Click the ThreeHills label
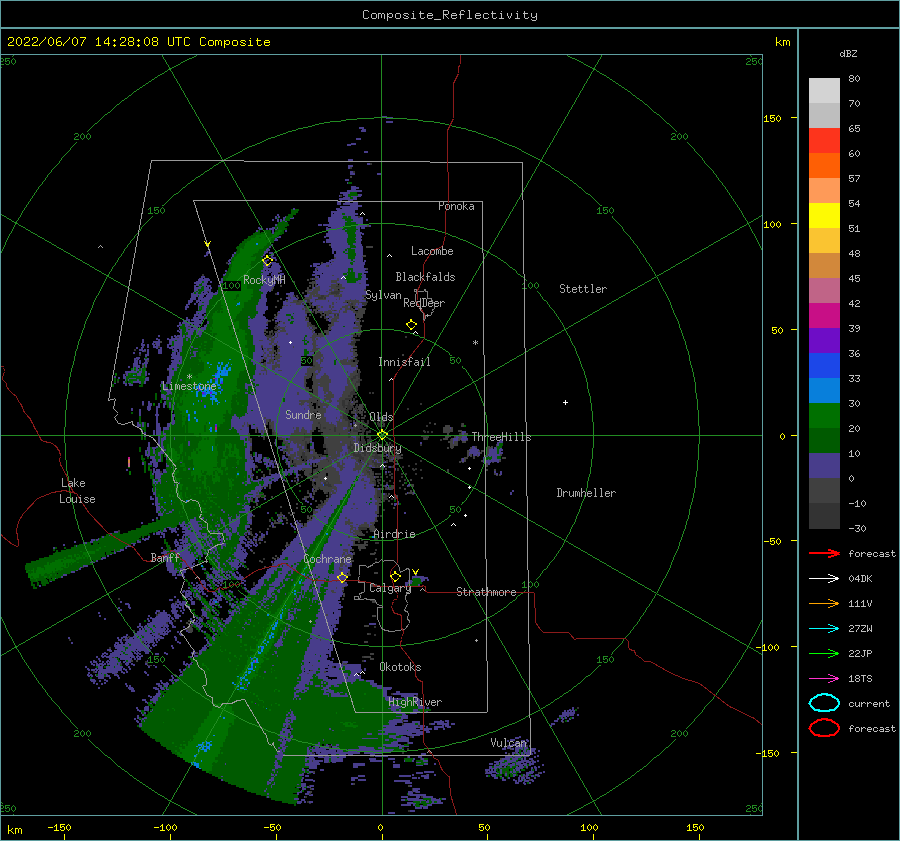This screenshot has height=841, width=900. [501, 437]
